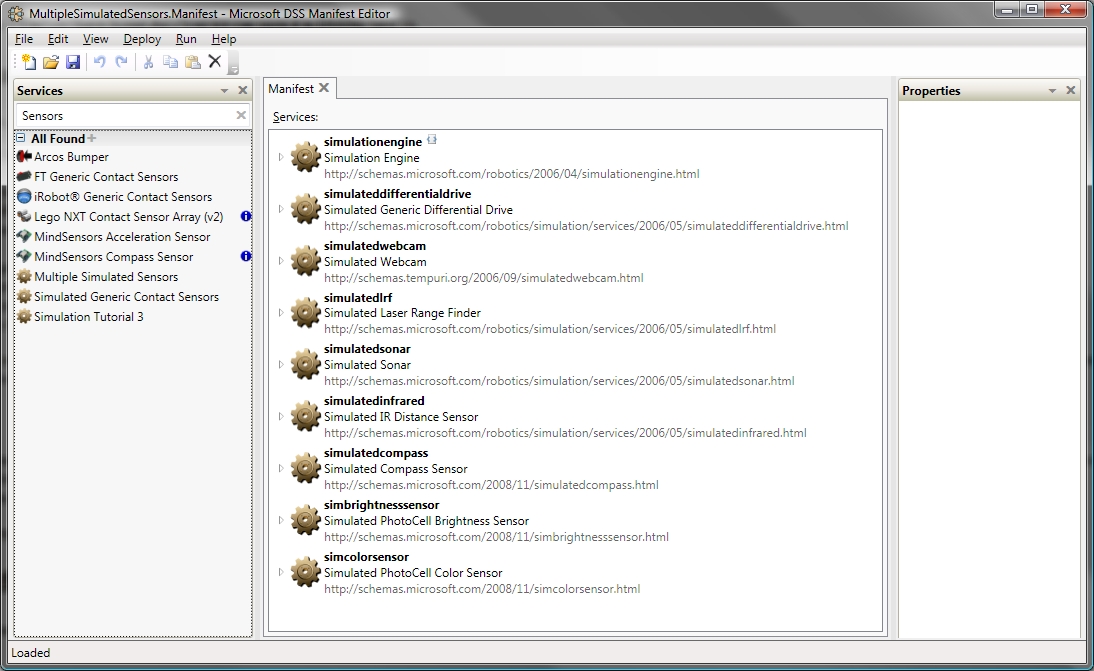
Task: Click the simulatedwebcam gear icon
Action: [305, 261]
